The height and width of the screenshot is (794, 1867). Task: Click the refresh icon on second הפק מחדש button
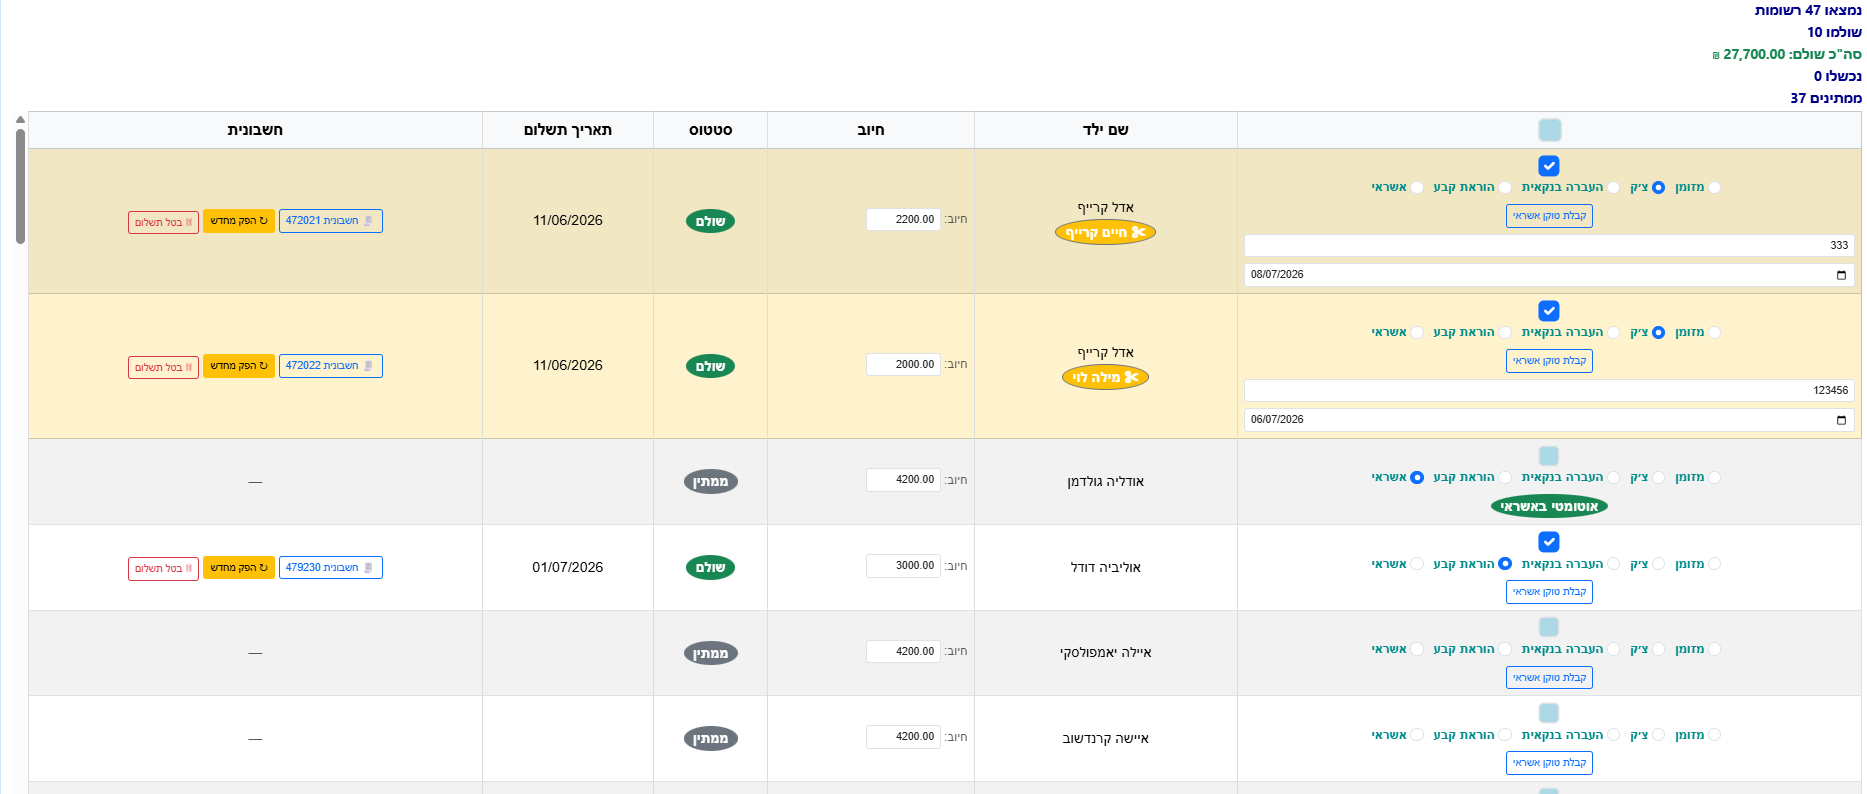pyautogui.click(x=264, y=366)
